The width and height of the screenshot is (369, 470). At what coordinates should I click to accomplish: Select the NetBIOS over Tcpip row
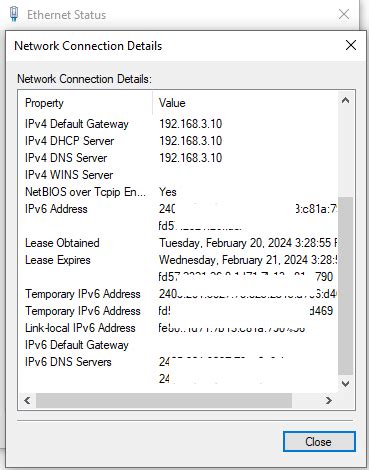click(x=178, y=192)
